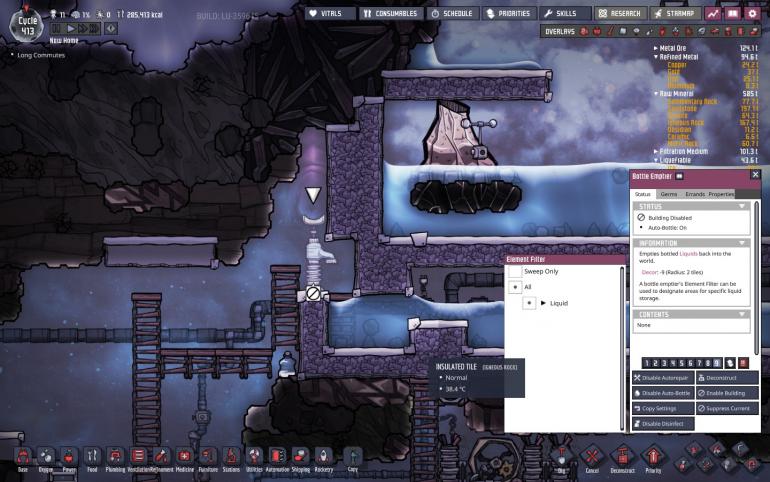Image resolution: width=770 pixels, height=482 pixels.
Task: Open the Consumables menu
Action: tap(390, 14)
